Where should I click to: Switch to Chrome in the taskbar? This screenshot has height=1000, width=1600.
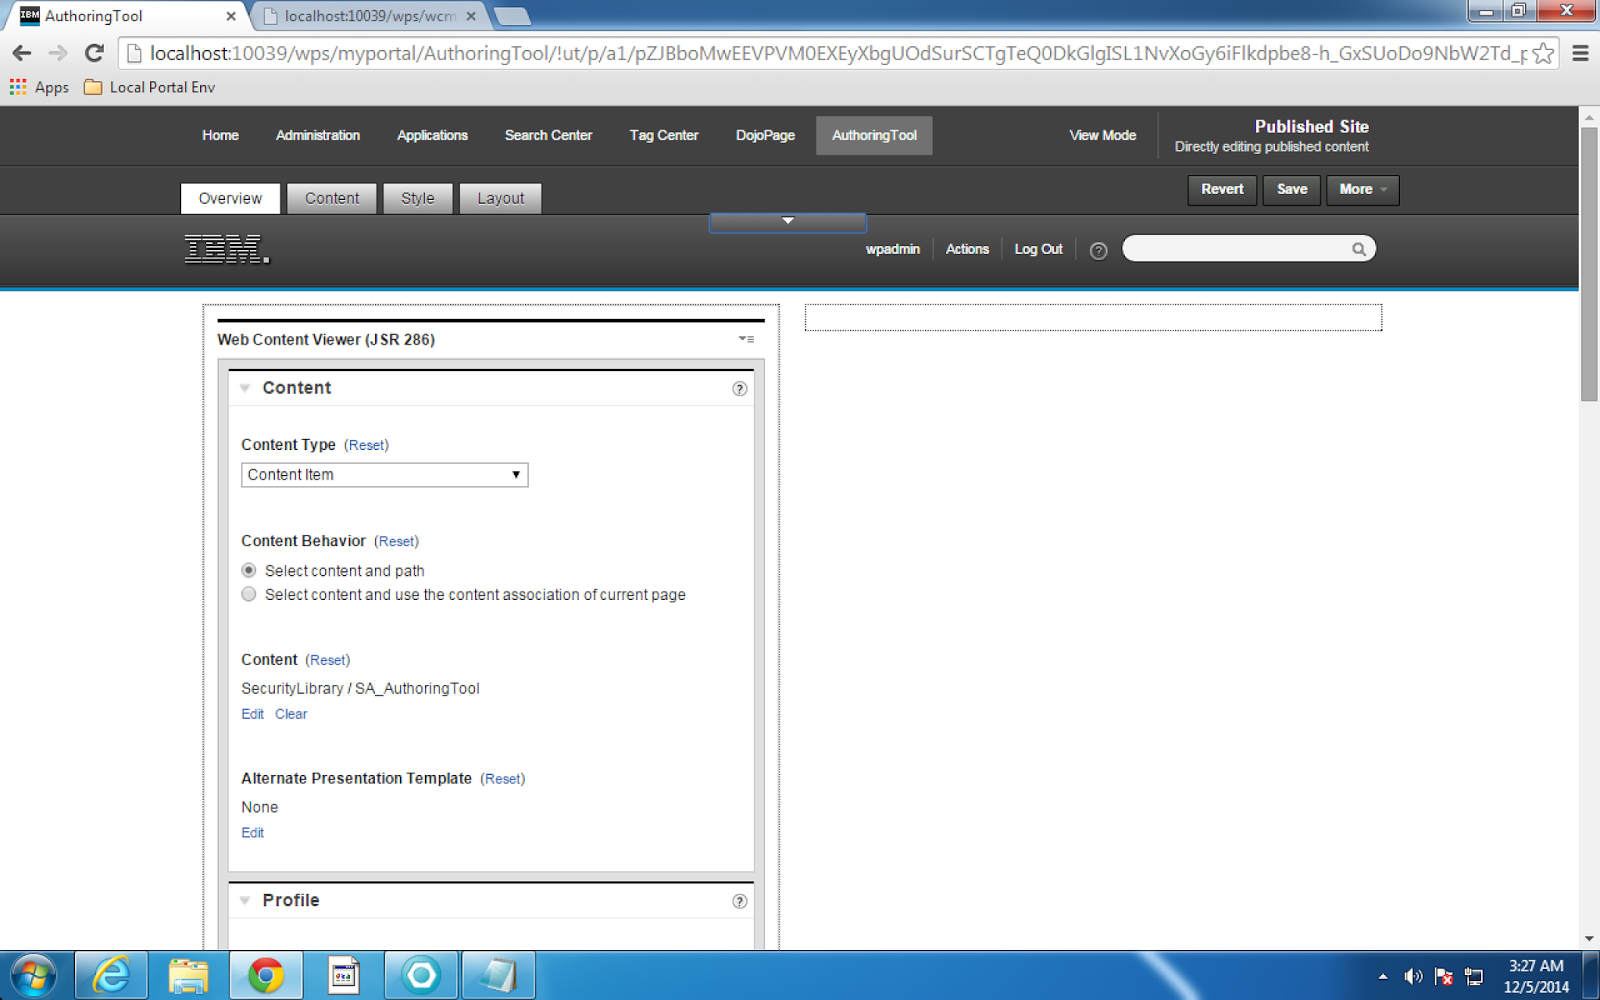point(266,975)
